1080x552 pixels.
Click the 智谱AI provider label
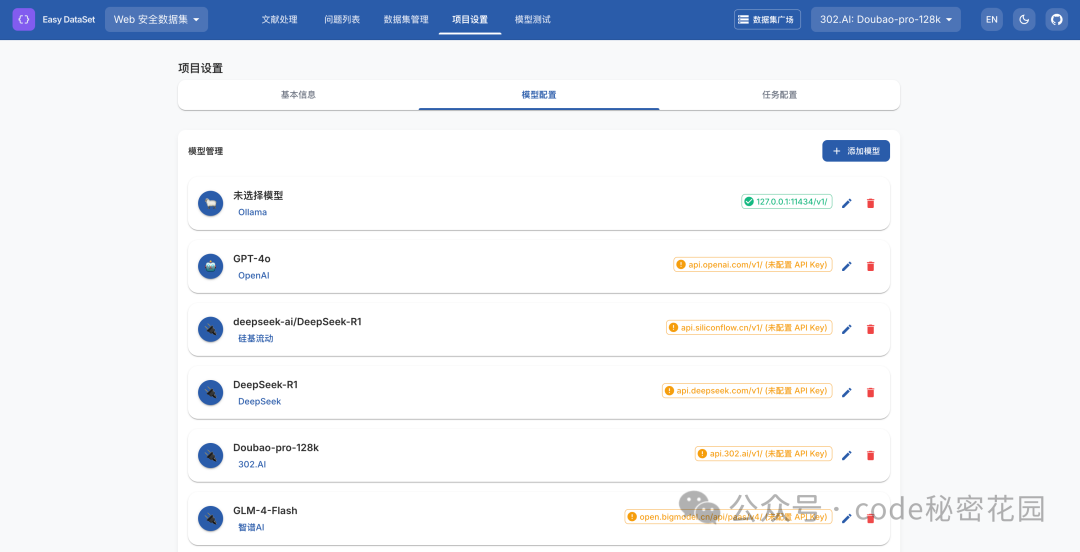coord(251,527)
